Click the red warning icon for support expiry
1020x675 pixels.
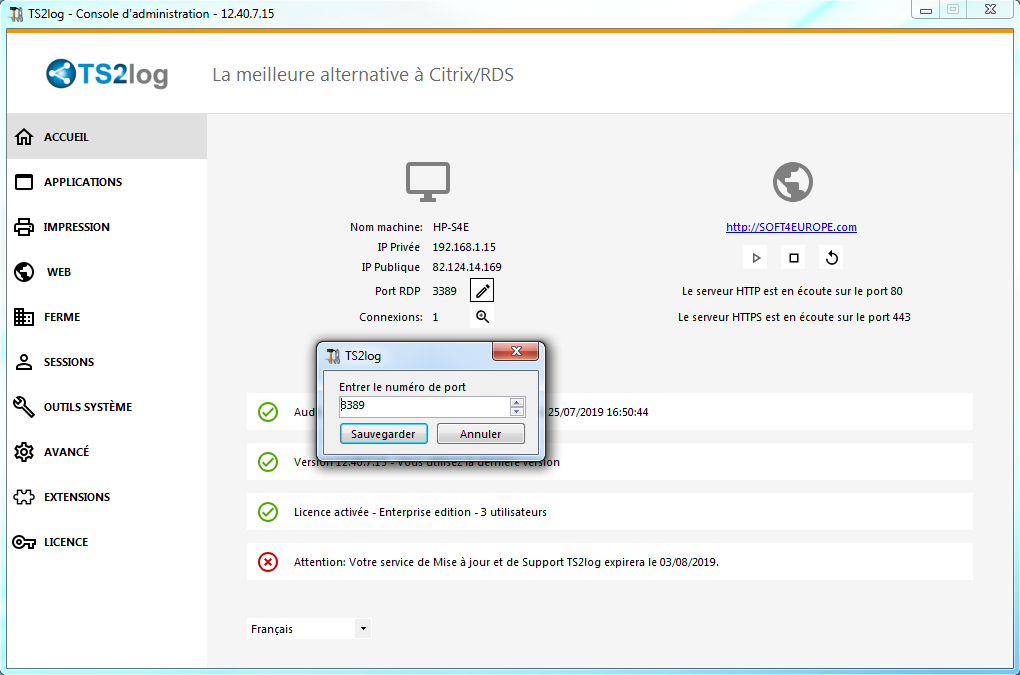point(268,562)
